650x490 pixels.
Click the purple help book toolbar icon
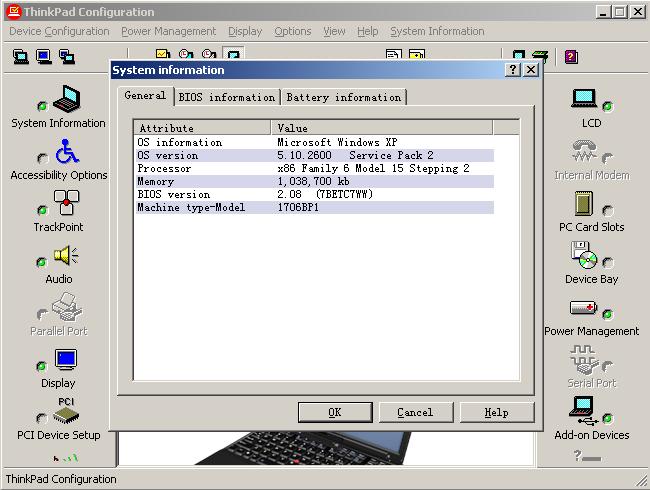click(571, 56)
